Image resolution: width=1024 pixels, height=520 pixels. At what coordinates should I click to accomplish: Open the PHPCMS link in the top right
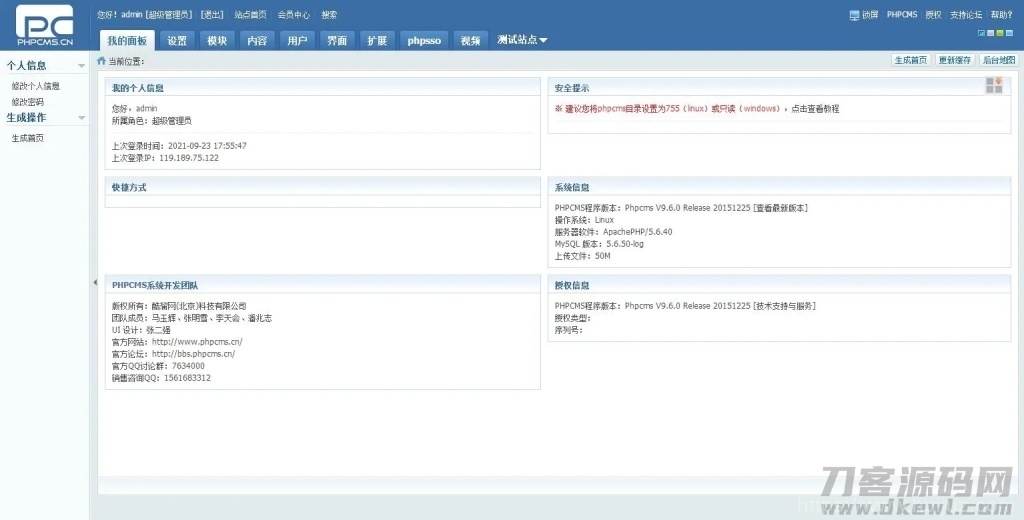pos(902,14)
